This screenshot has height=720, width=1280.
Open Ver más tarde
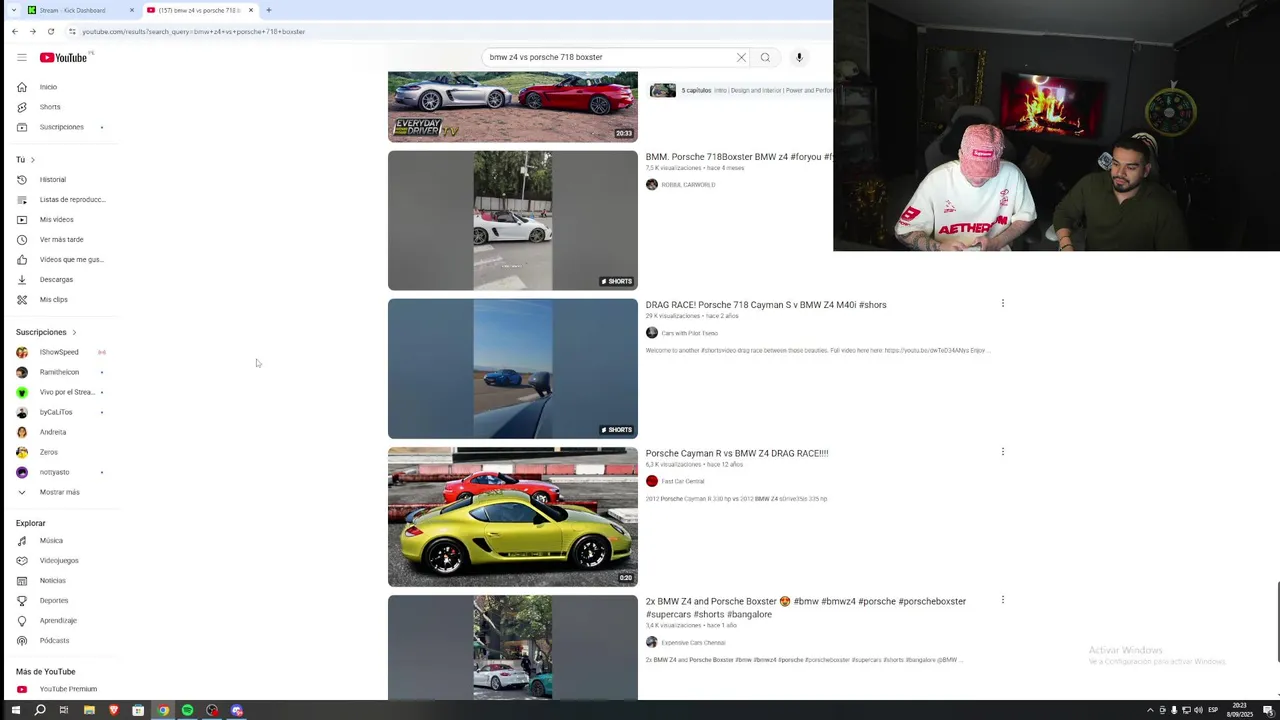pos(60,240)
